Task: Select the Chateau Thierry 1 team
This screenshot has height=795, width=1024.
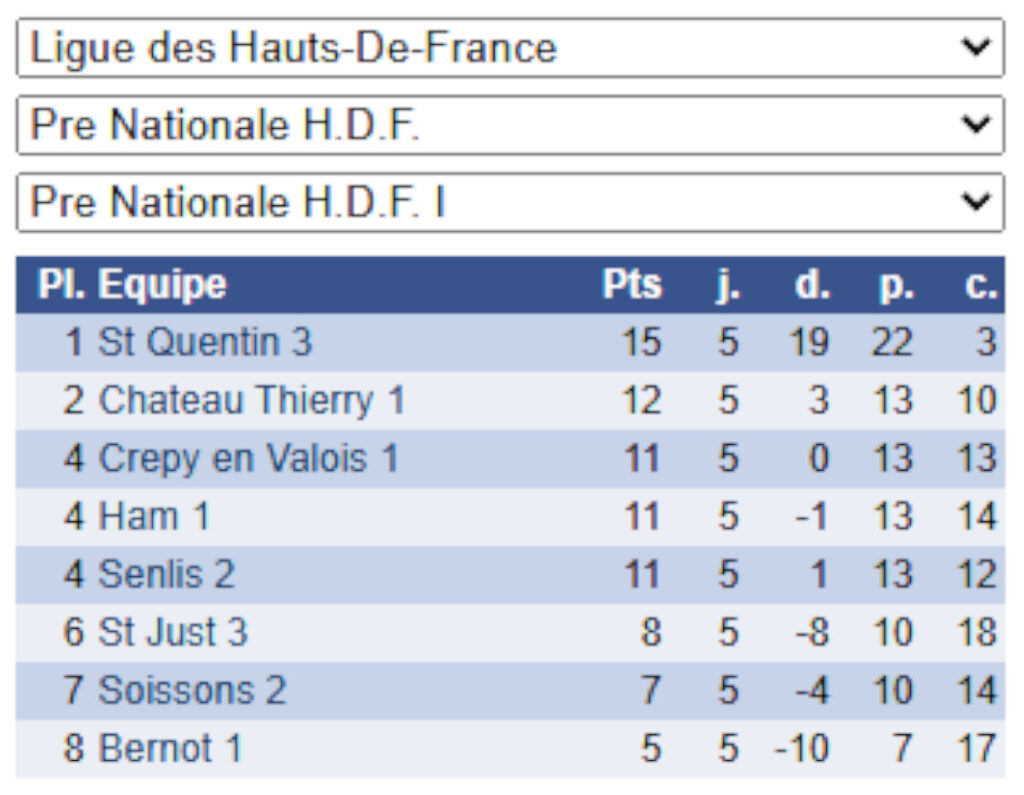Action: pos(251,401)
